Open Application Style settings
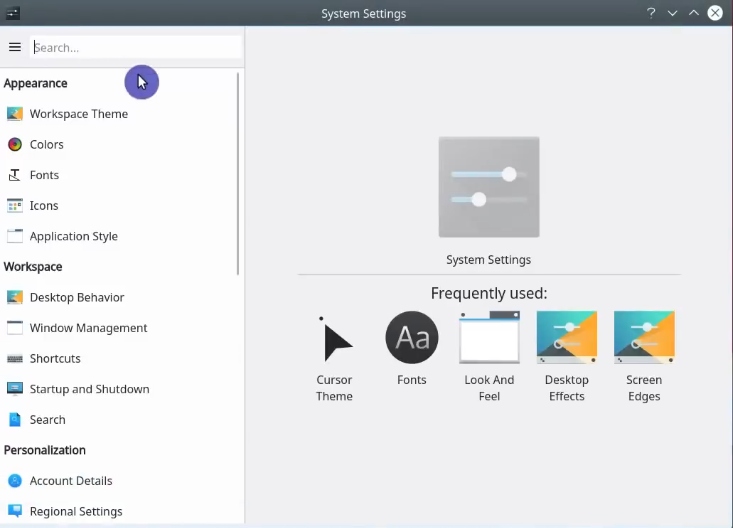Screen dimensions: 733x528 [73, 237]
